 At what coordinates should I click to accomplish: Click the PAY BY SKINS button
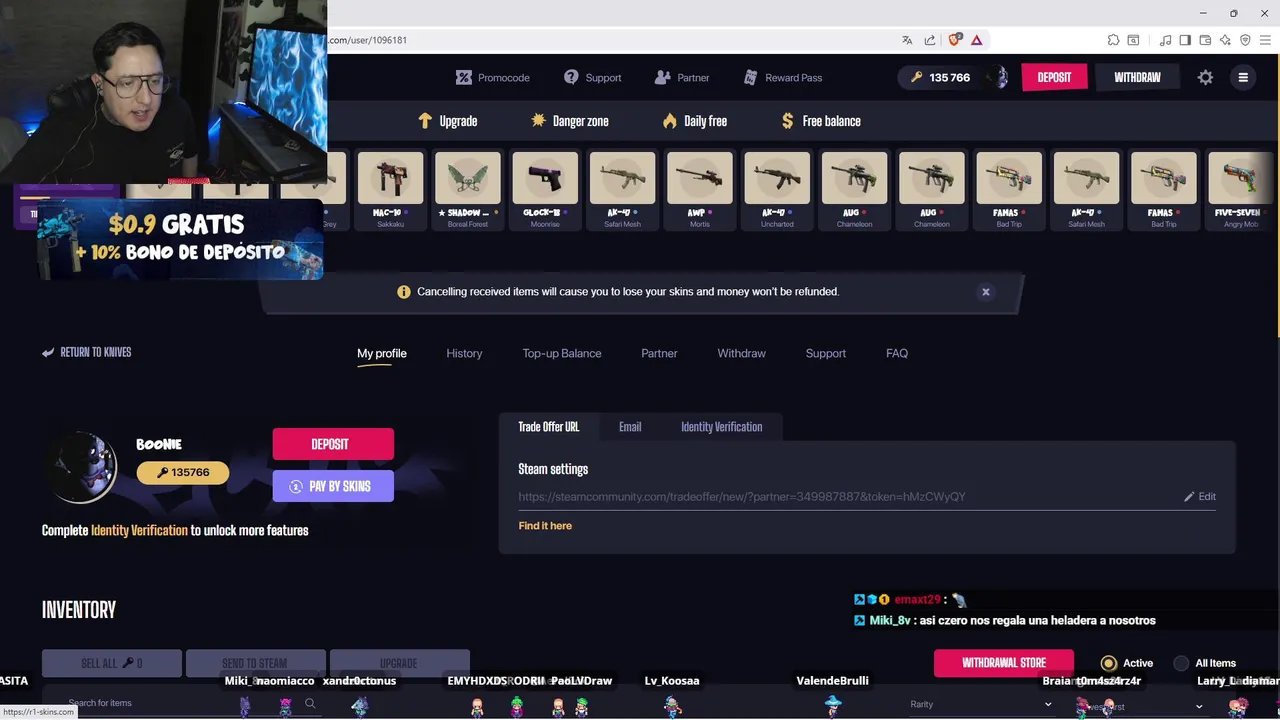[x=333, y=486]
